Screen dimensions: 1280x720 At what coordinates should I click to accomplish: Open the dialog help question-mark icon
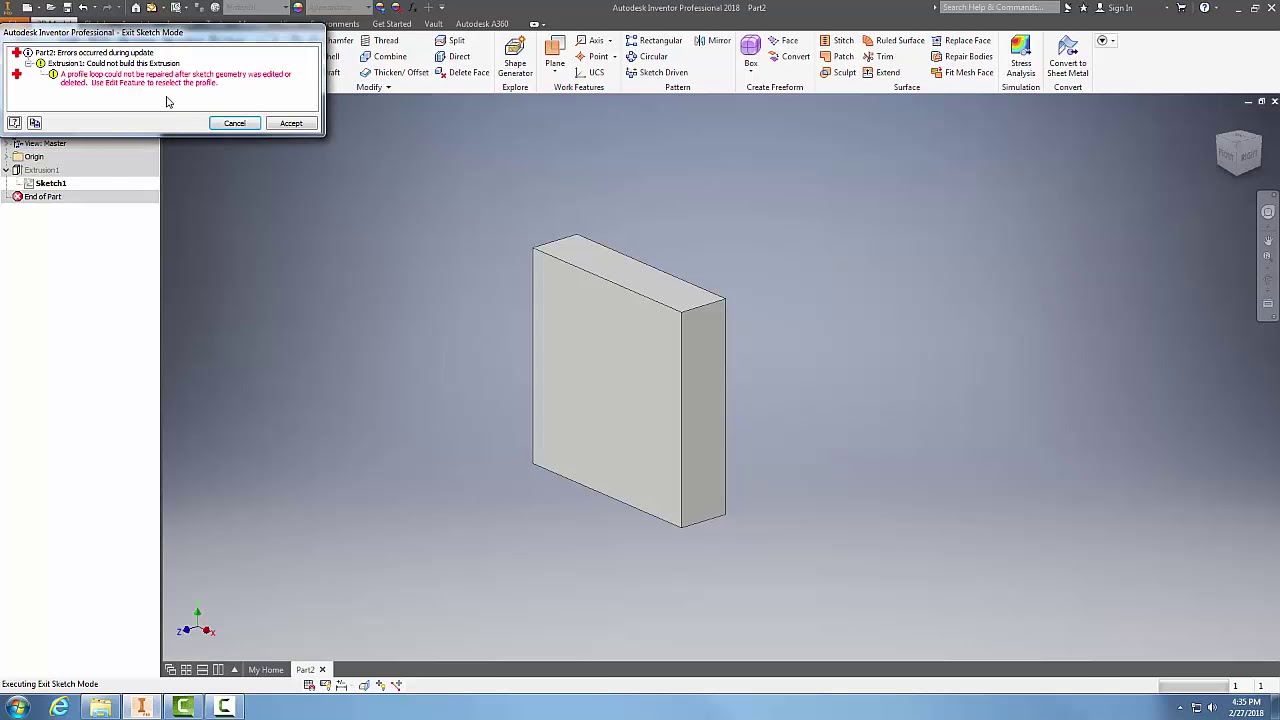14,122
